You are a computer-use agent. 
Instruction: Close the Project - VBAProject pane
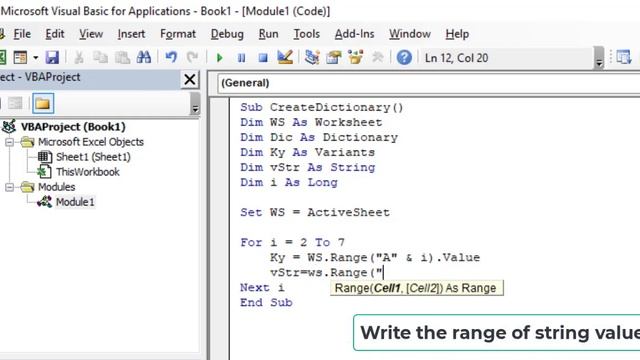click(190, 79)
